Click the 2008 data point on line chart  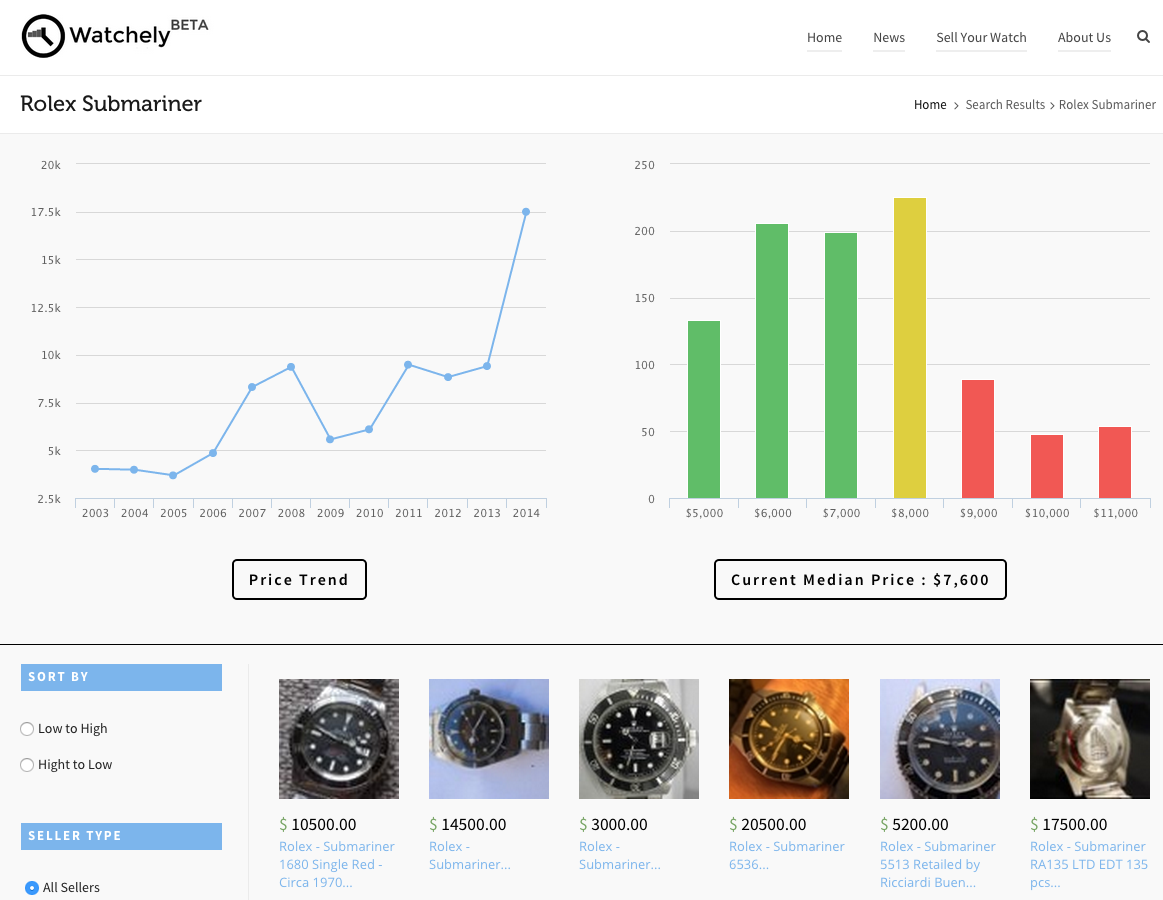[291, 367]
